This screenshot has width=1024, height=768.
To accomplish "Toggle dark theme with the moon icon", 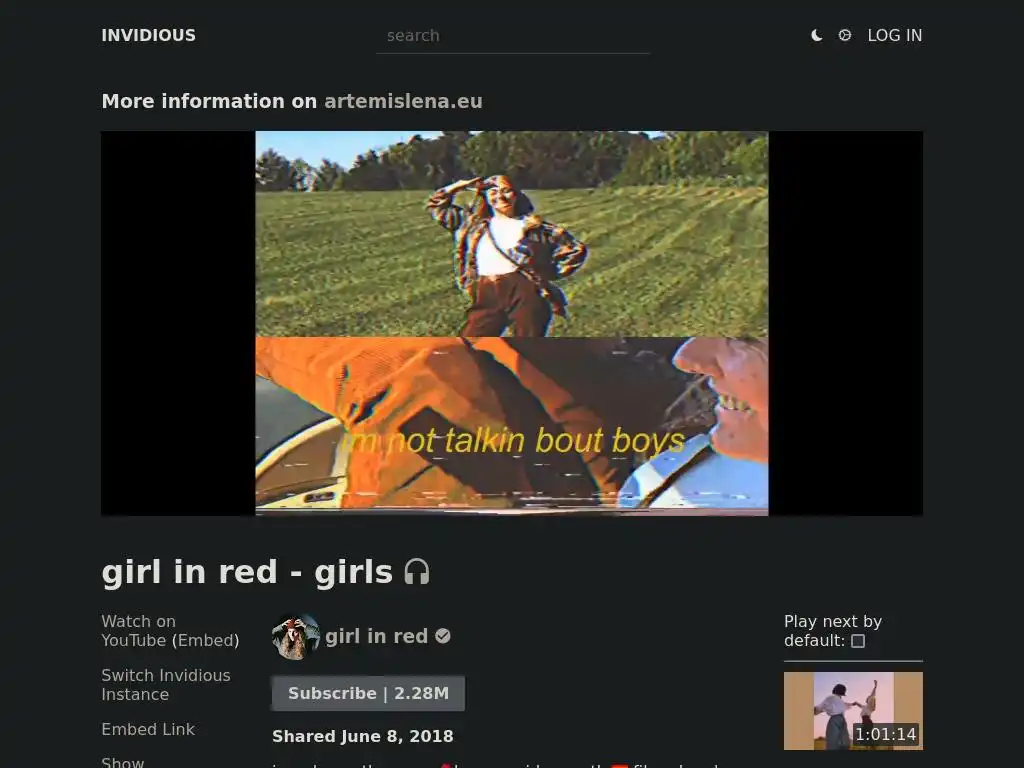I will (816, 35).
